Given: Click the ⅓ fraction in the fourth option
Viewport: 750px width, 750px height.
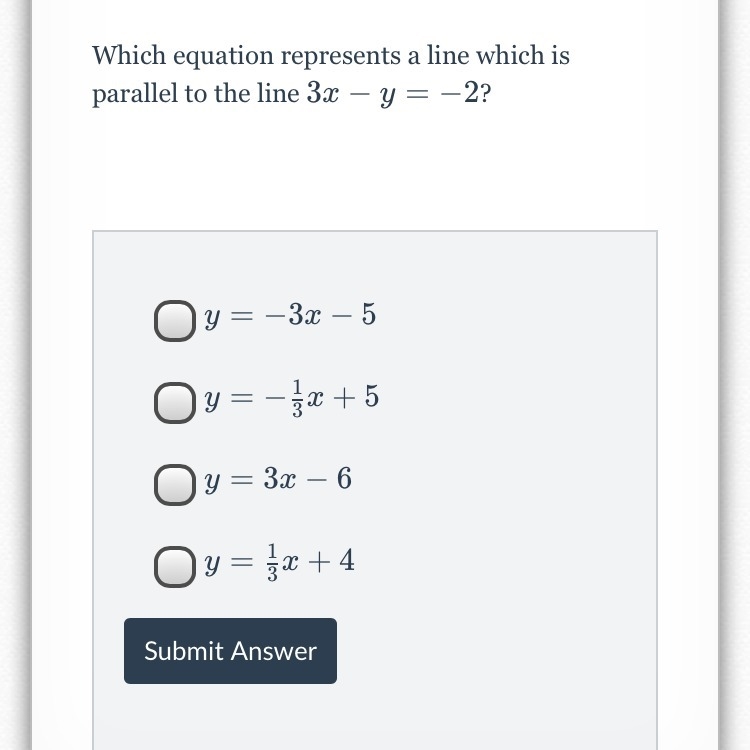Looking at the screenshot, I should pos(272,562).
